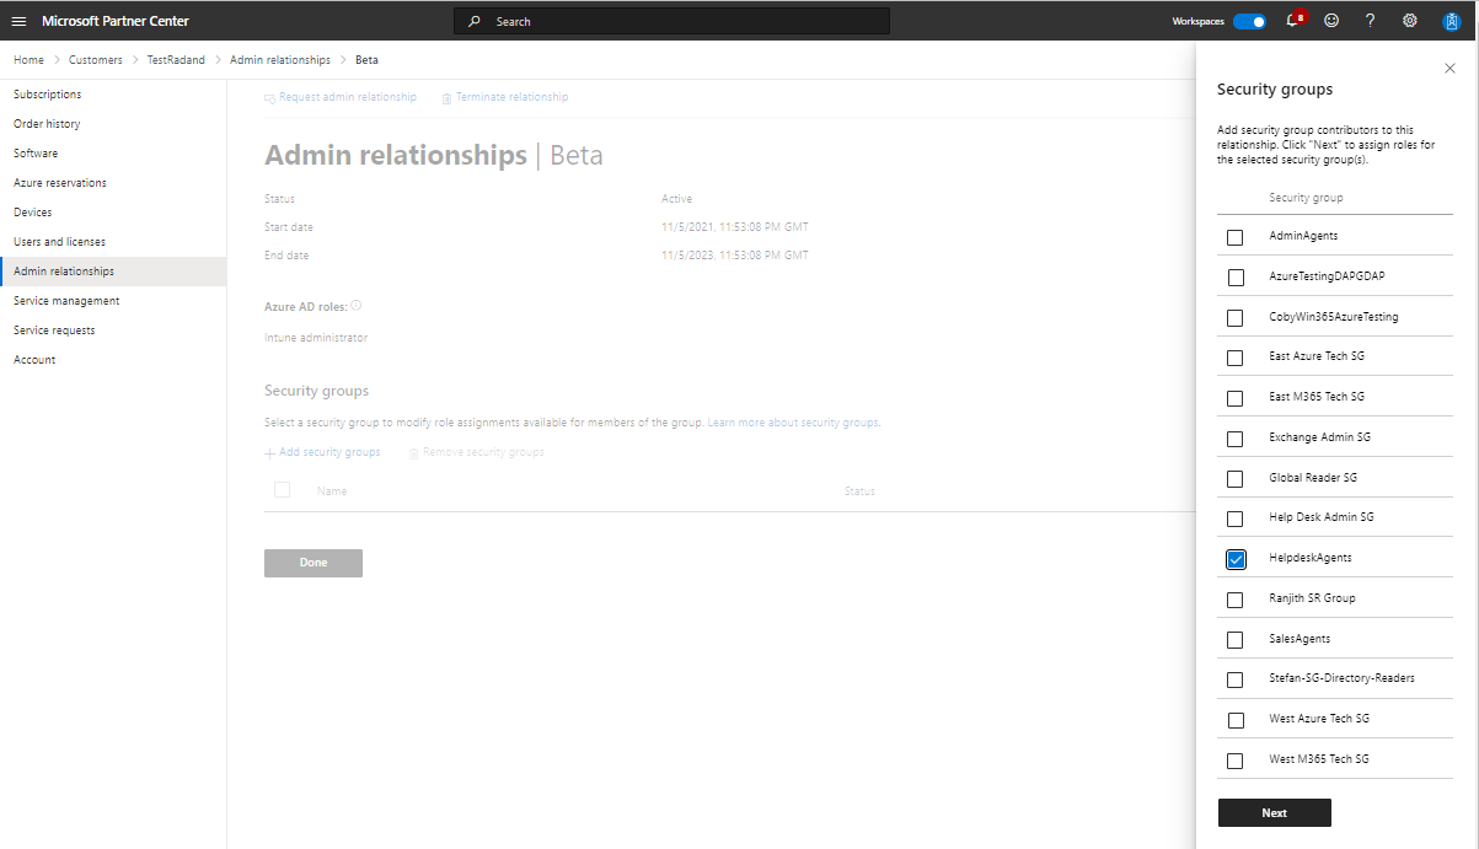Viewport: 1479px width, 849px height.
Task: Click the plus icon for Add security groups
Action: (x=269, y=453)
